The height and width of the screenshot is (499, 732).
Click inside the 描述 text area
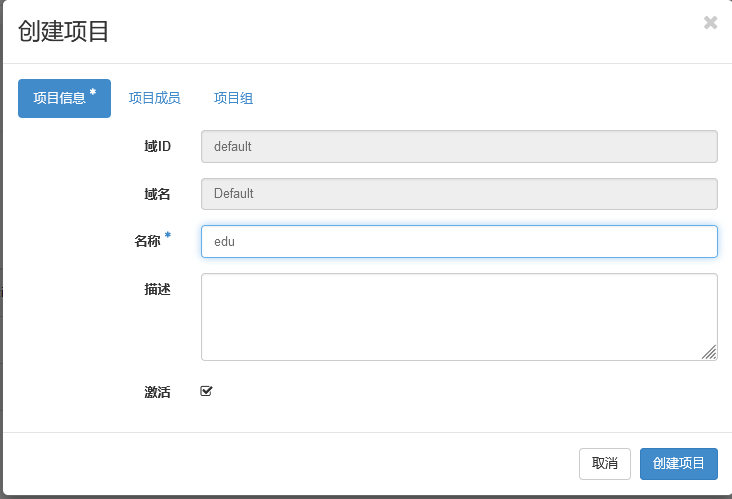[x=459, y=316]
